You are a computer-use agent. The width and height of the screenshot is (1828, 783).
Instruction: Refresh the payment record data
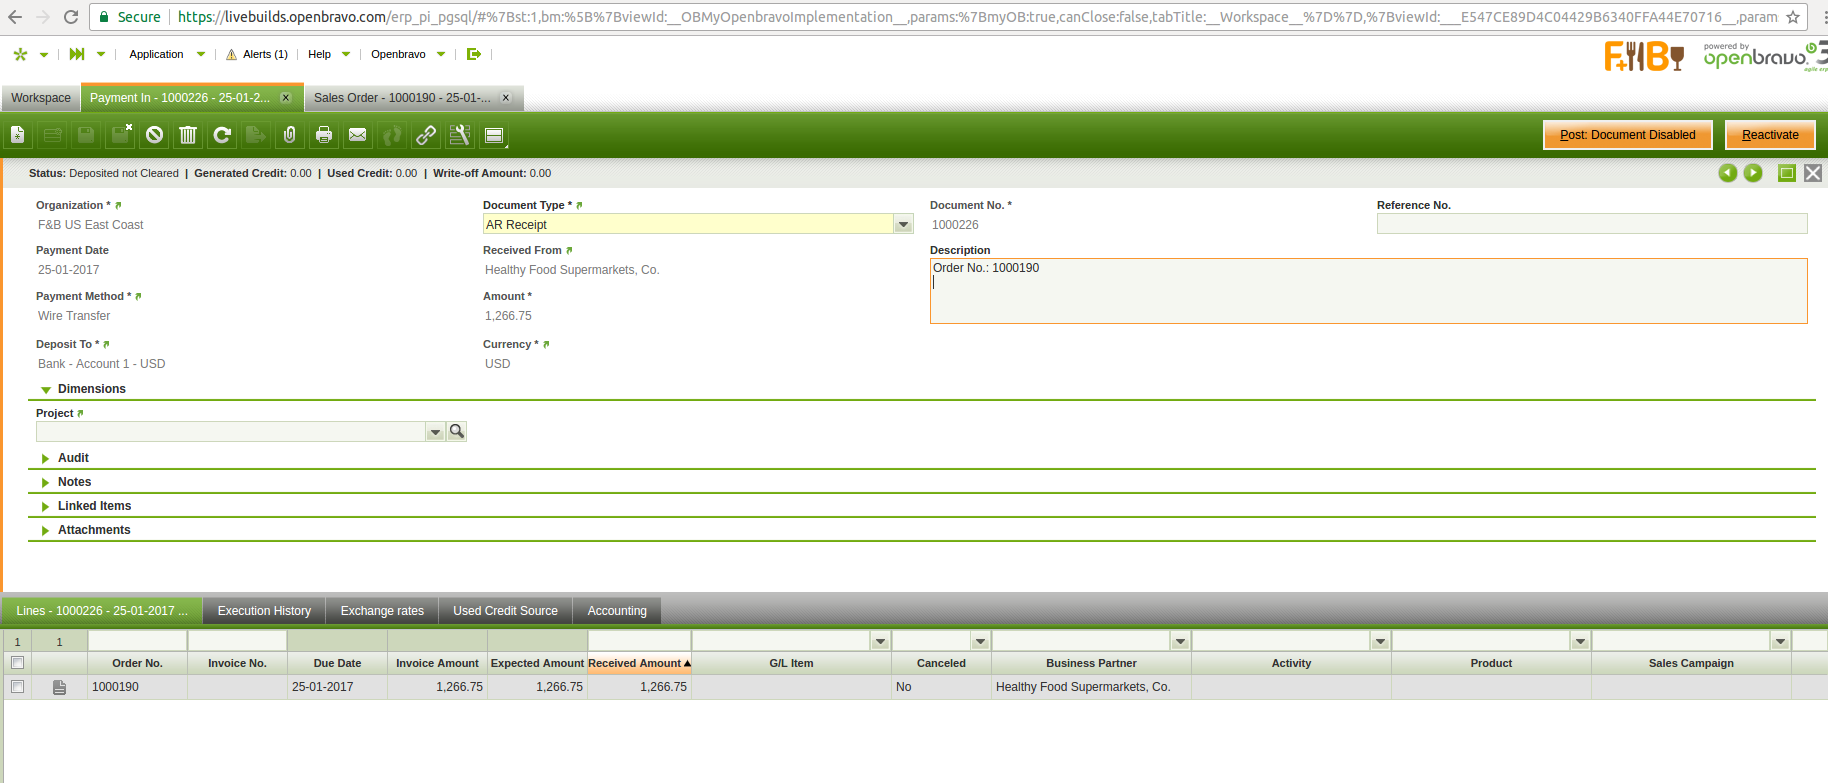(222, 135)
